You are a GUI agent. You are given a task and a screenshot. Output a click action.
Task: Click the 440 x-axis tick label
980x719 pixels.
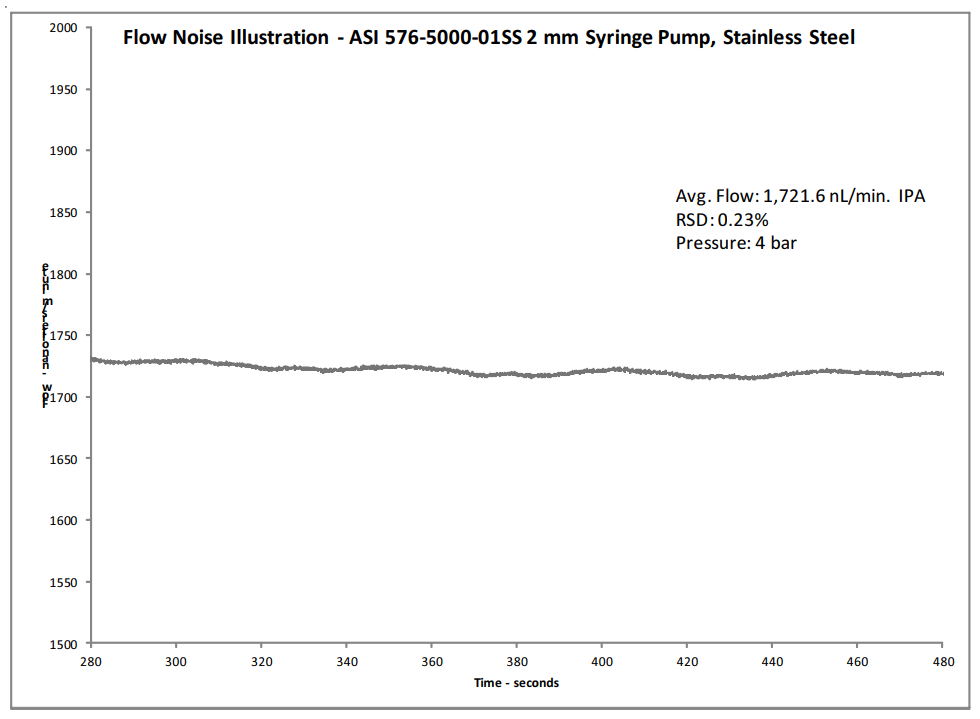click(773, 661)
